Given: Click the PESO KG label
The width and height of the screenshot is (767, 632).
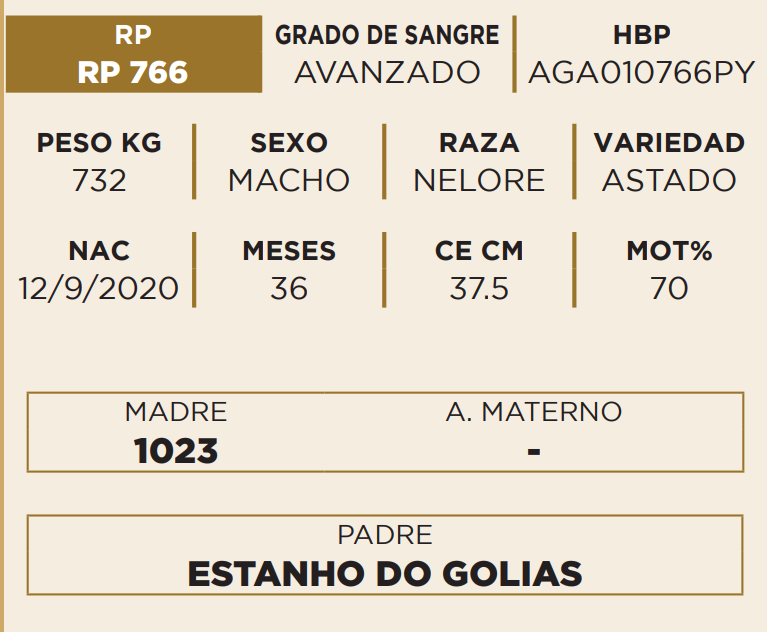Looking at the screenshot, I should (99, 143).
